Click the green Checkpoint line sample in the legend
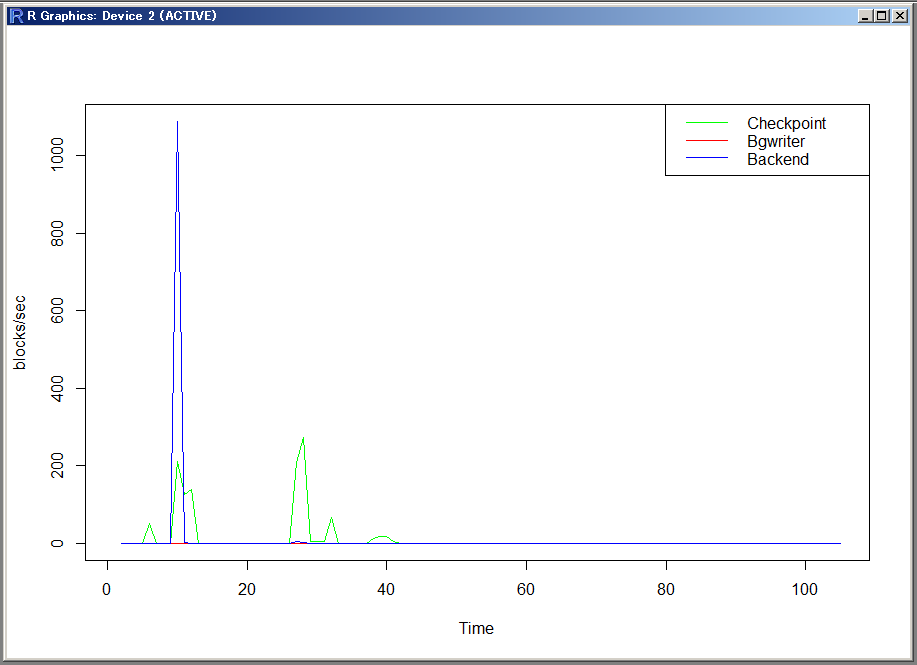The width and height of the screenshot is (917, 665). (x=706, y=123)
